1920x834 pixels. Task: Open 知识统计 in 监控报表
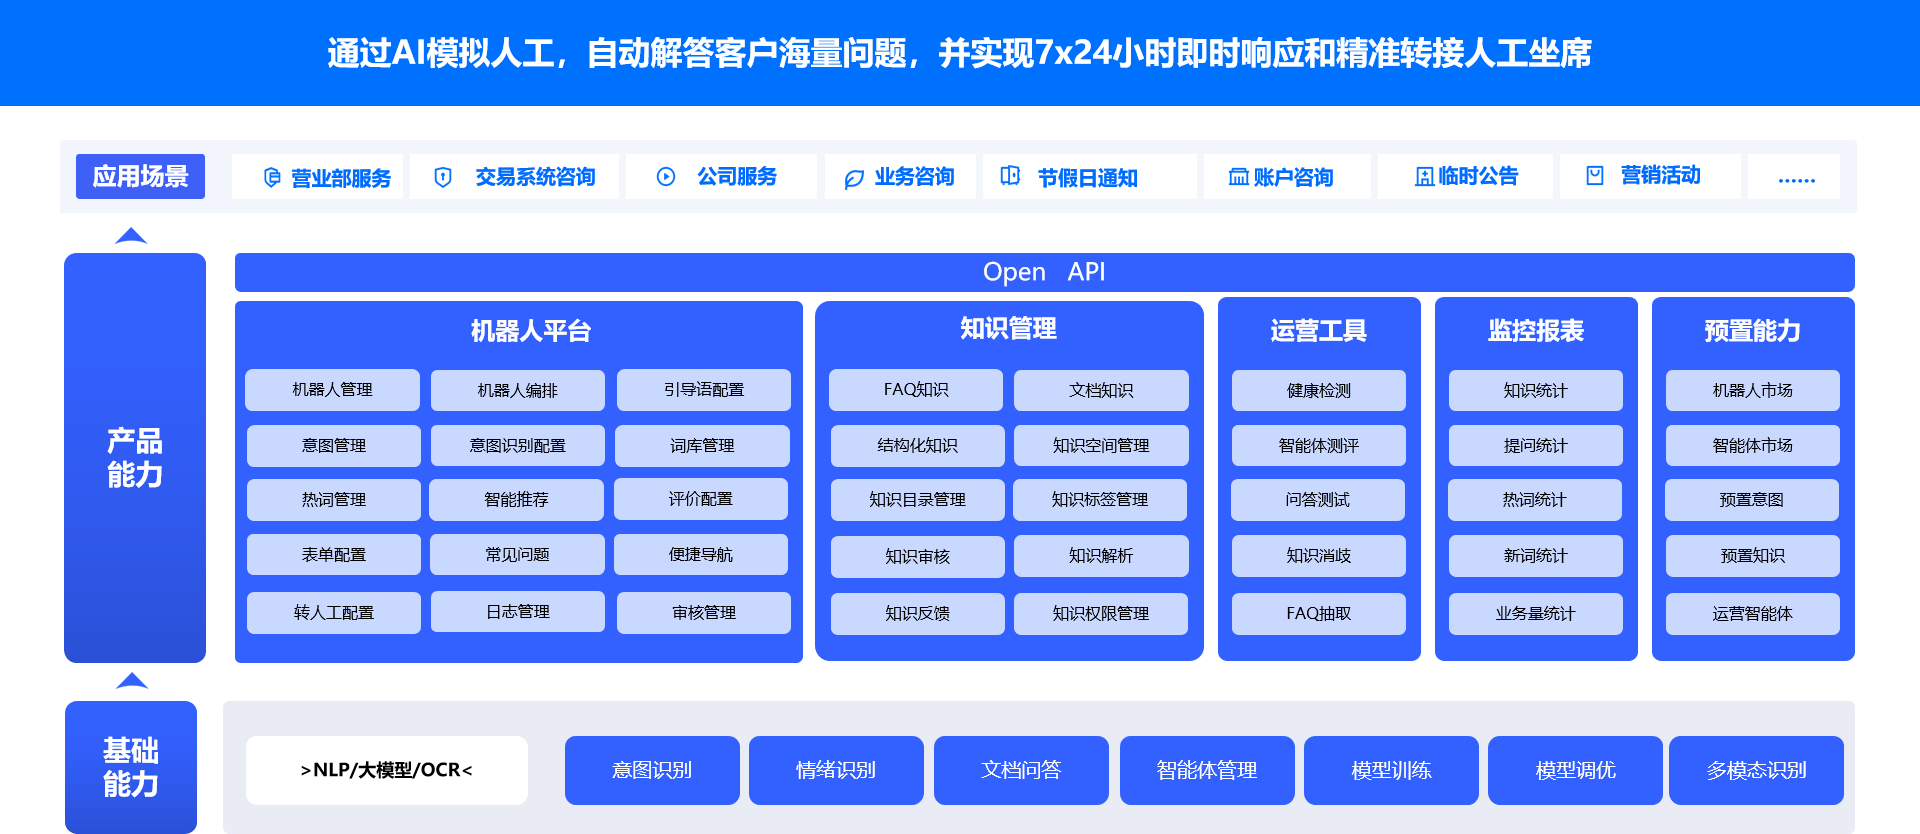tap(1536, 391)
